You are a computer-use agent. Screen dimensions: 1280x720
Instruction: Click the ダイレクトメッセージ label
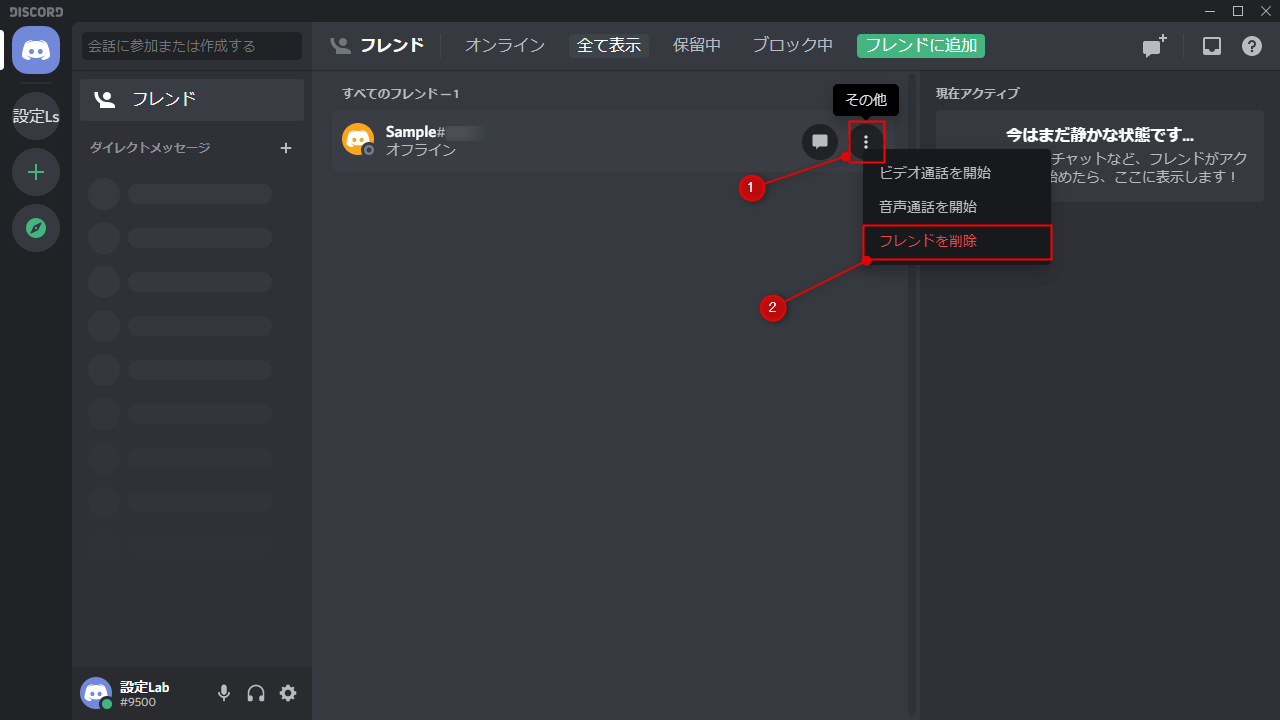tap(150, 148)
